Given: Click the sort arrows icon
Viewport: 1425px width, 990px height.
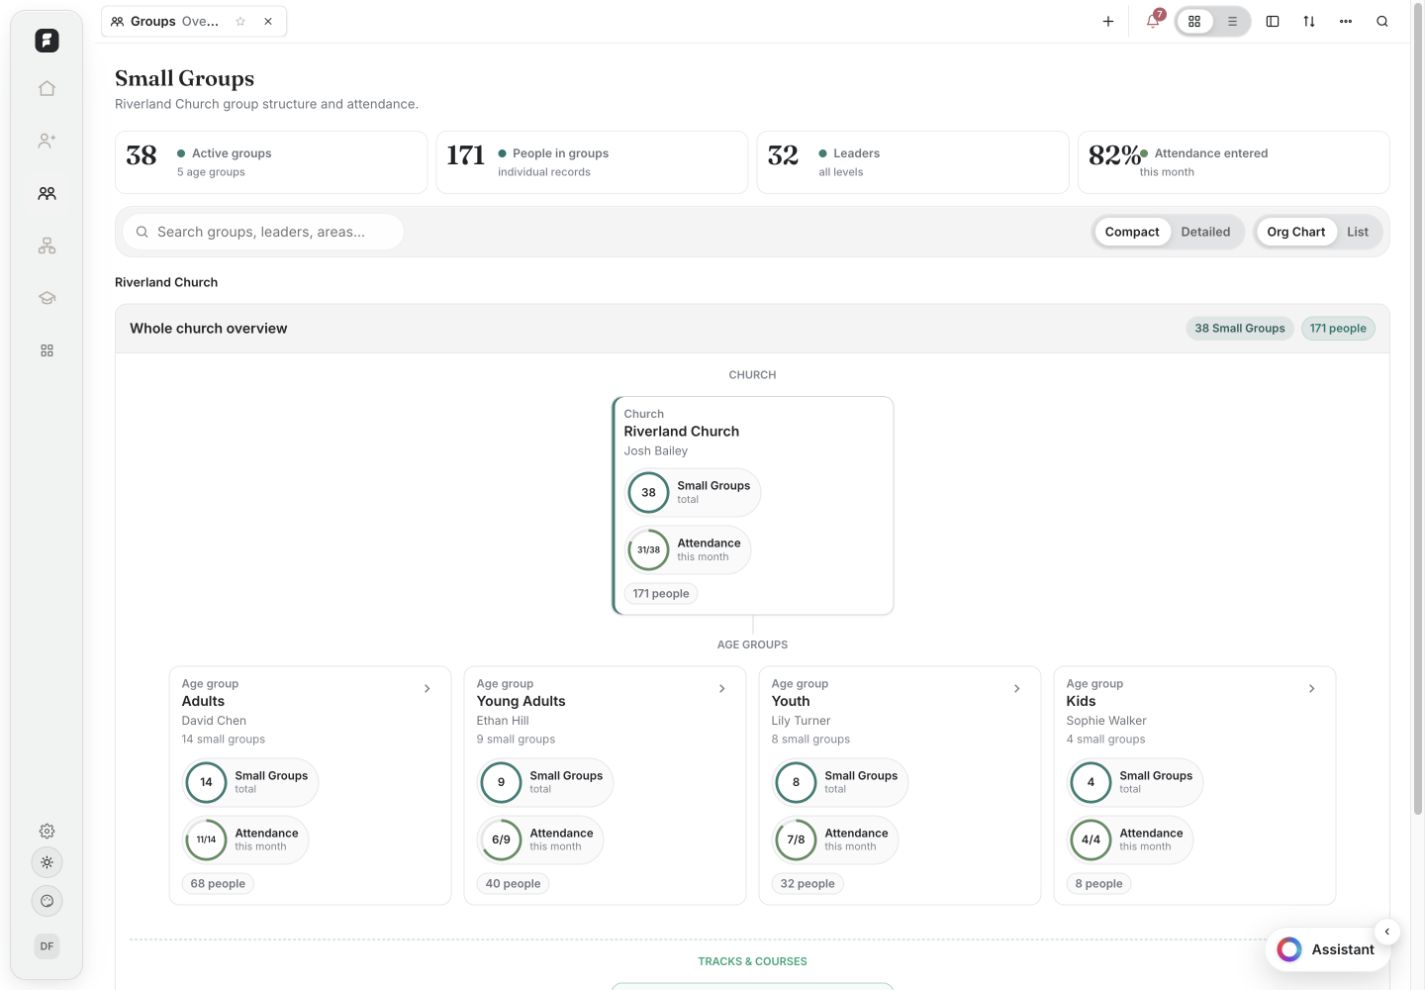Looking at the screenshot, I should point(1309,21).
